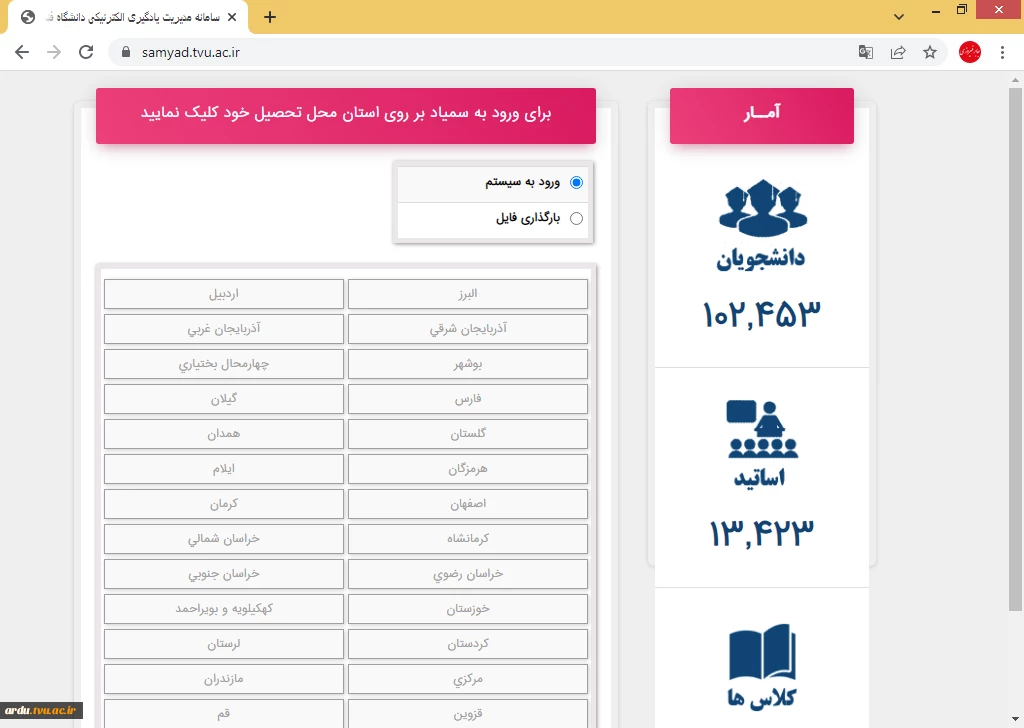Choose كهكيلويه و بويراحمد province
This screenshot has height=728, width=1024.
tap(223, 609)
